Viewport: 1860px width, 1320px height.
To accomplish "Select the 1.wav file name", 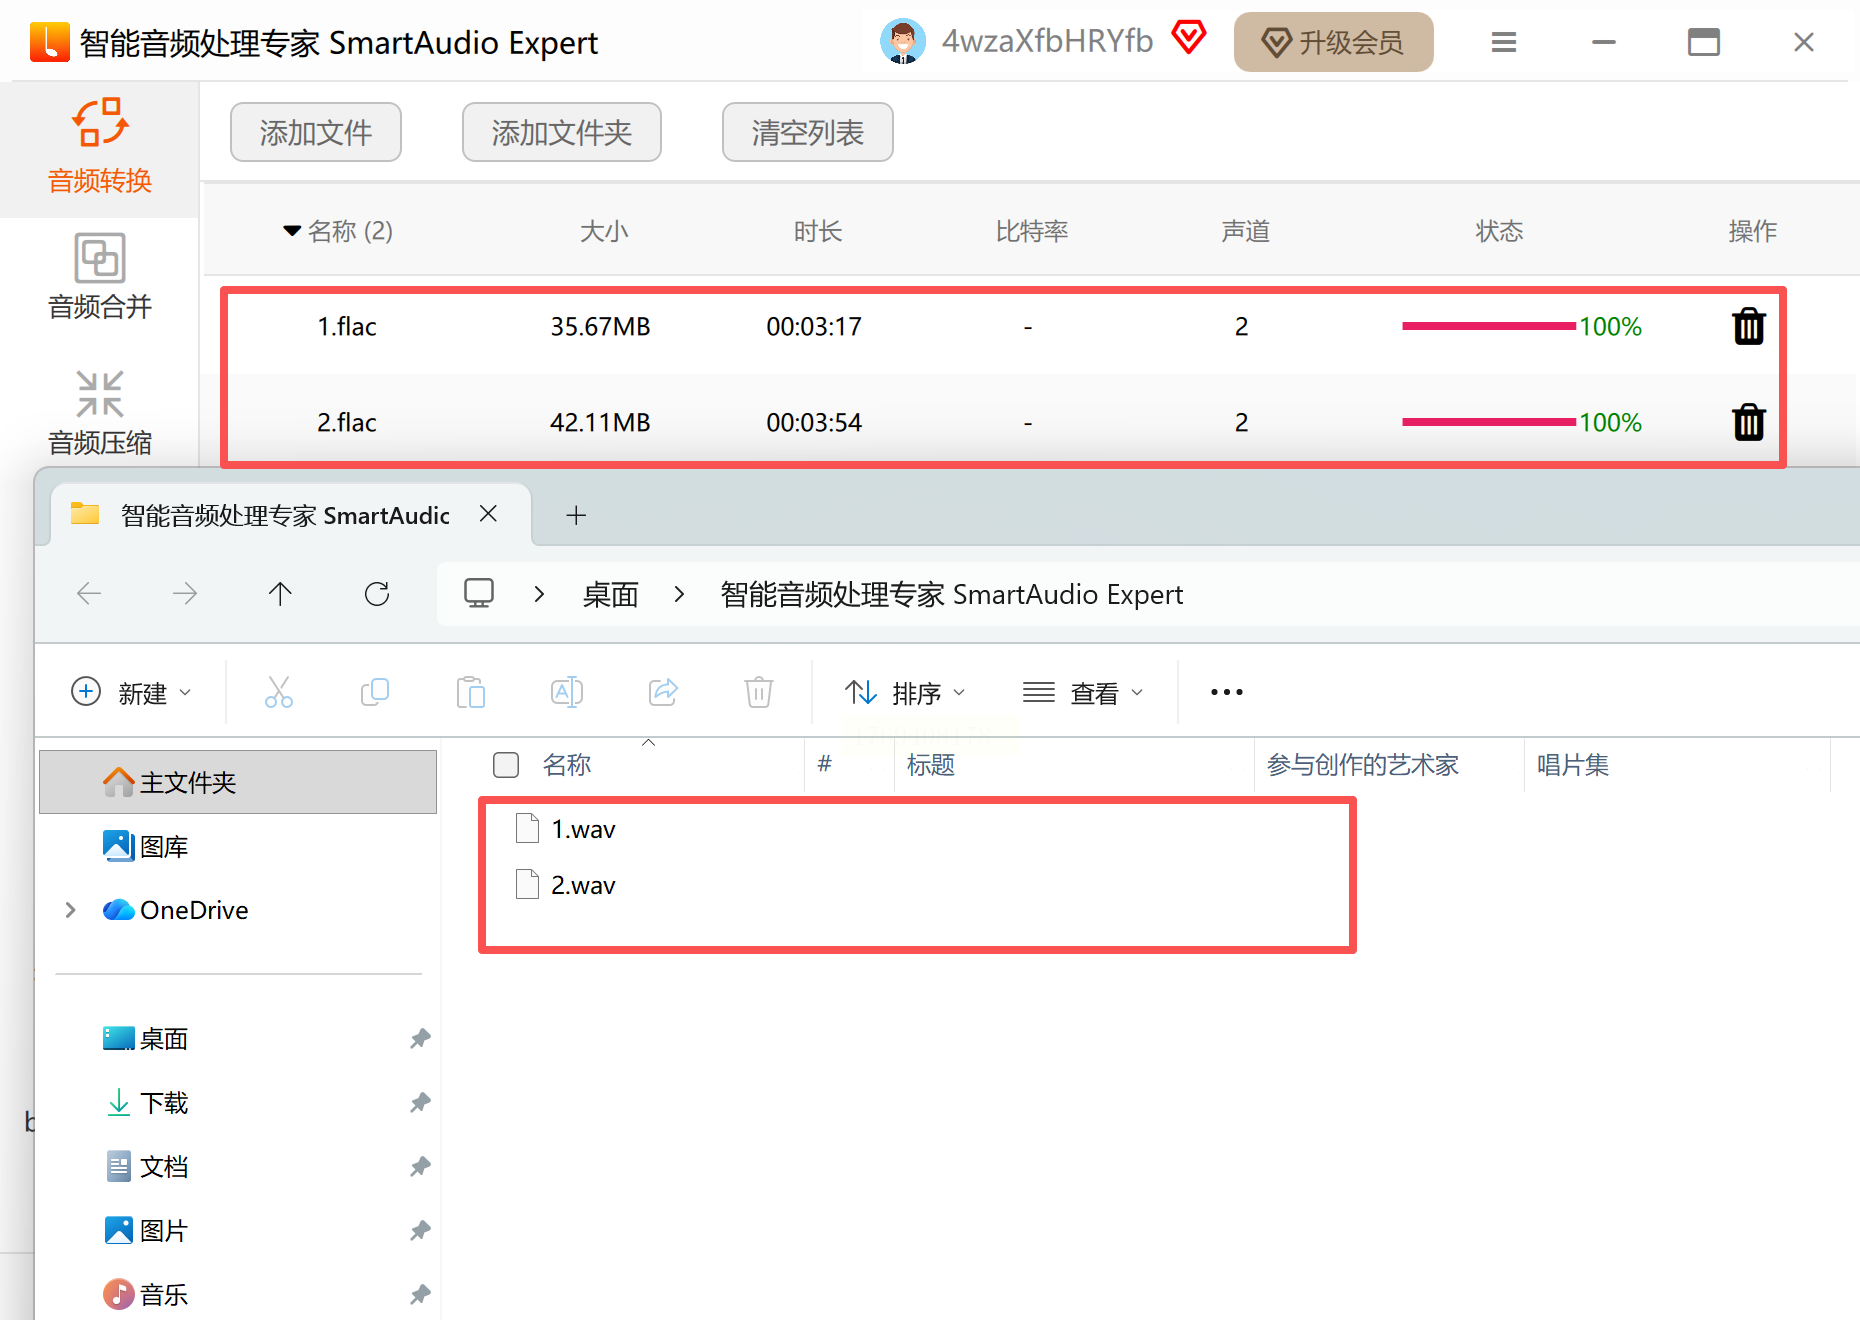I will click(584, 830).
